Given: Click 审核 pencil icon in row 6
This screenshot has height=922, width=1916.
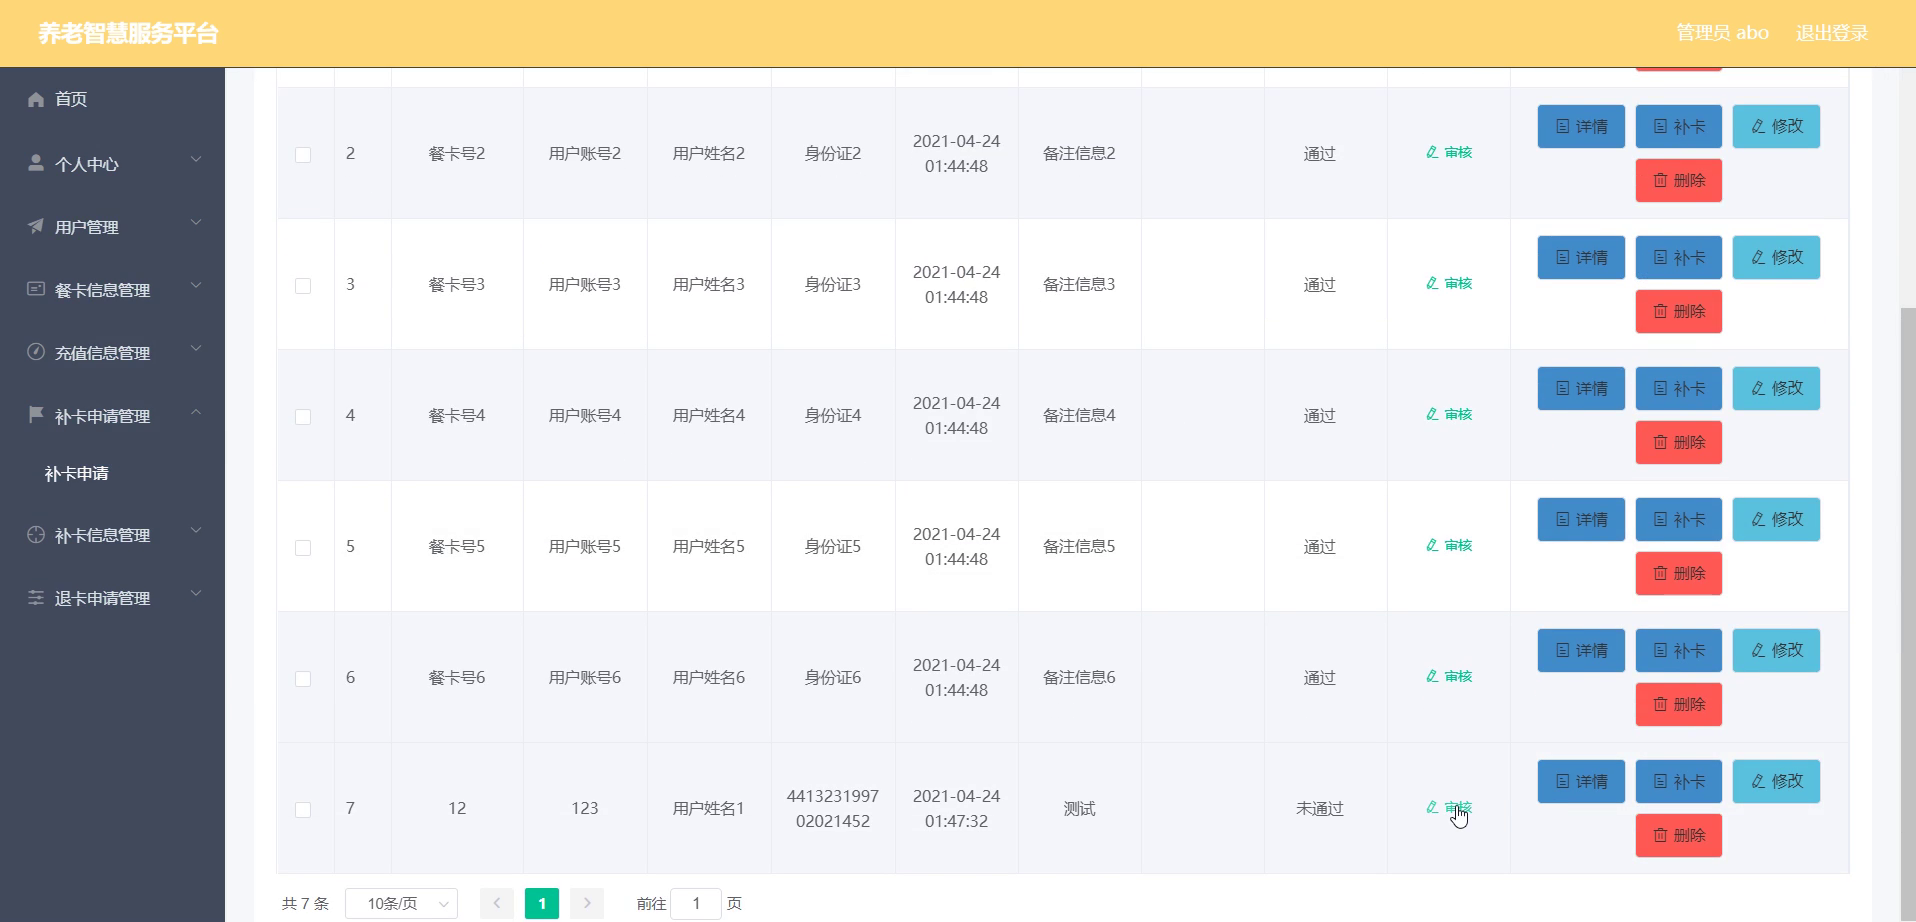Looking at the screenshot, I should click(x=1432, y=676).
